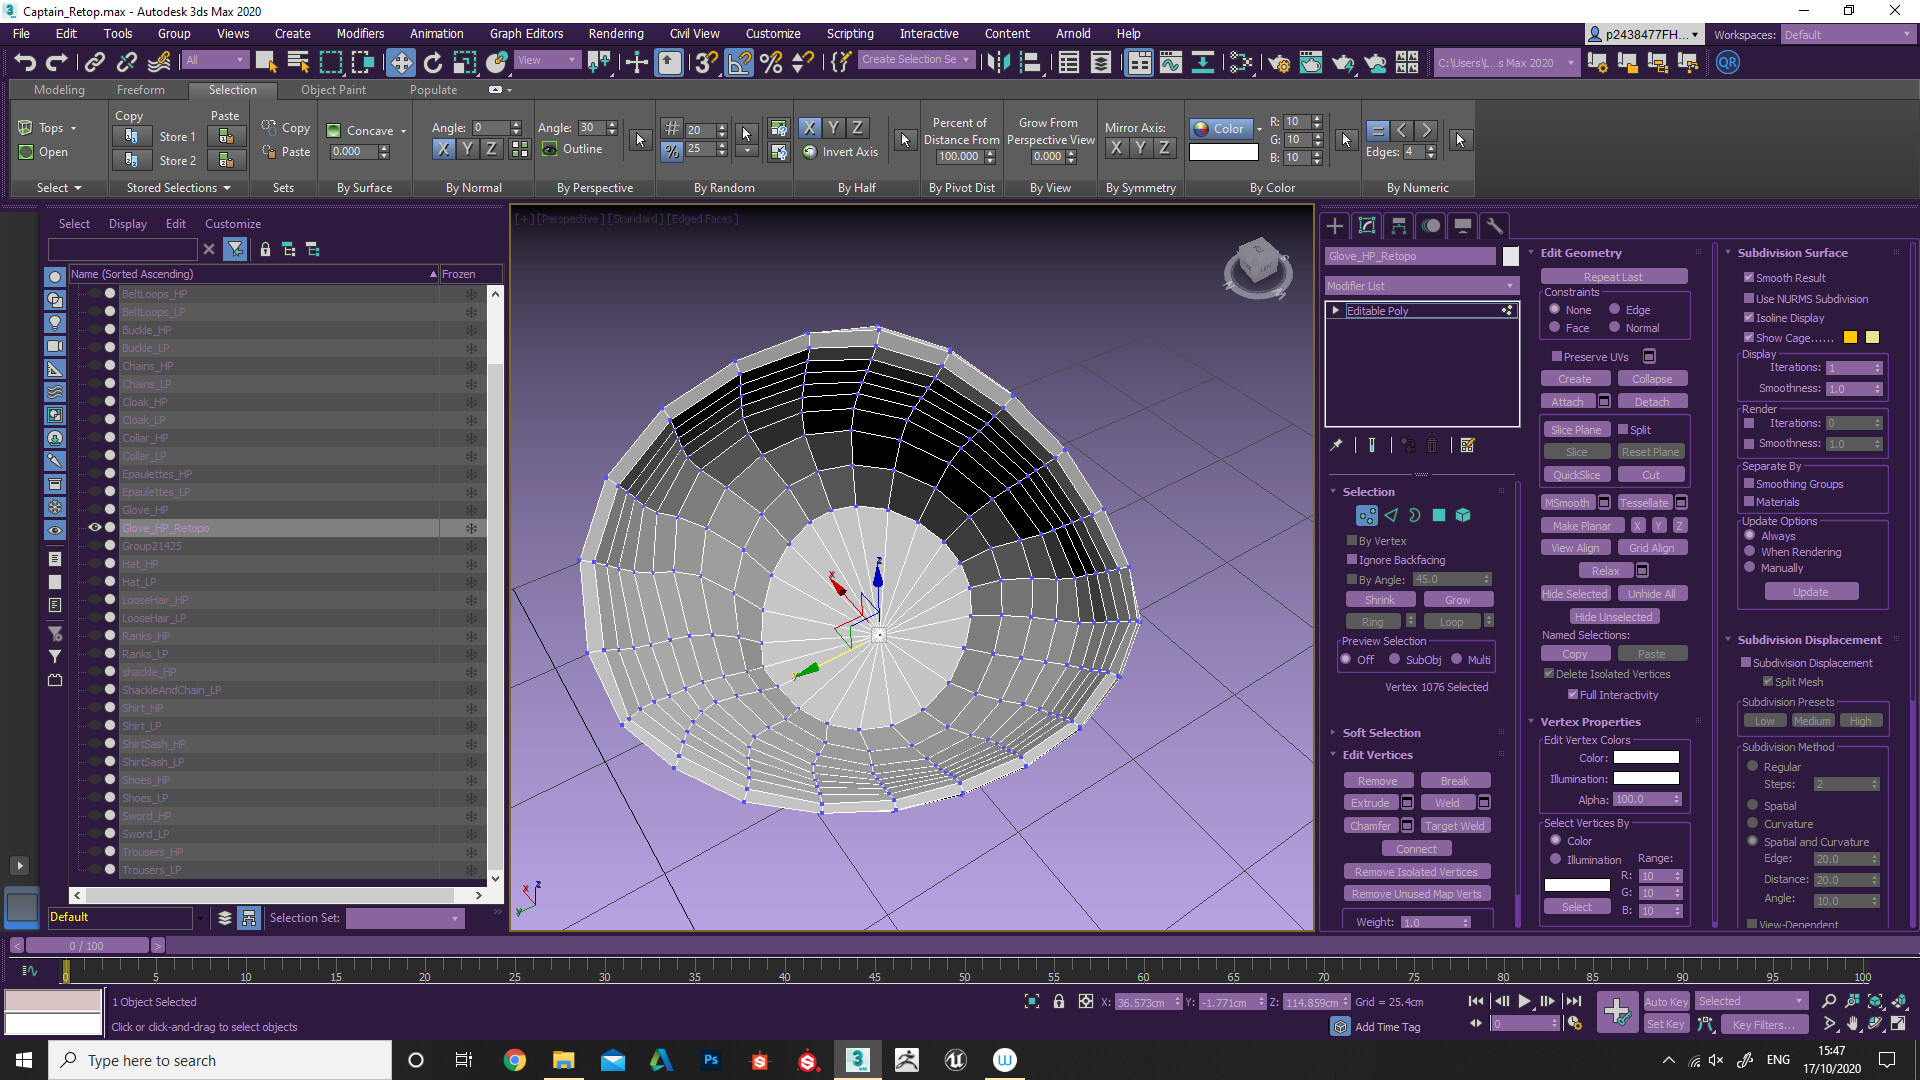The width and height of the screenshot is (1920, 1080).
Task: Open the Modifiers menu
Action: pyautogui.click(x=360, y=33)
